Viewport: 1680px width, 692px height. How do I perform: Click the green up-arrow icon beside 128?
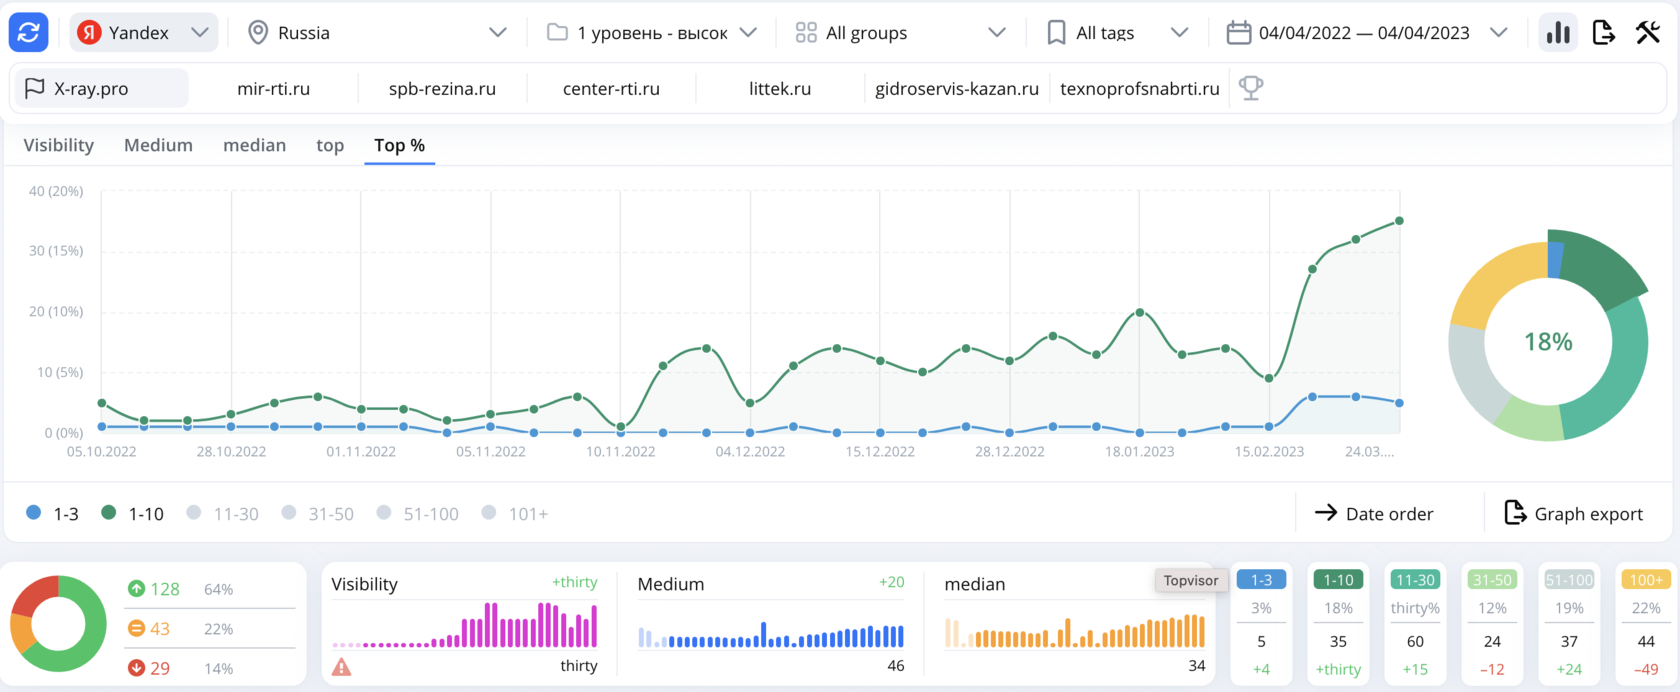136,589
